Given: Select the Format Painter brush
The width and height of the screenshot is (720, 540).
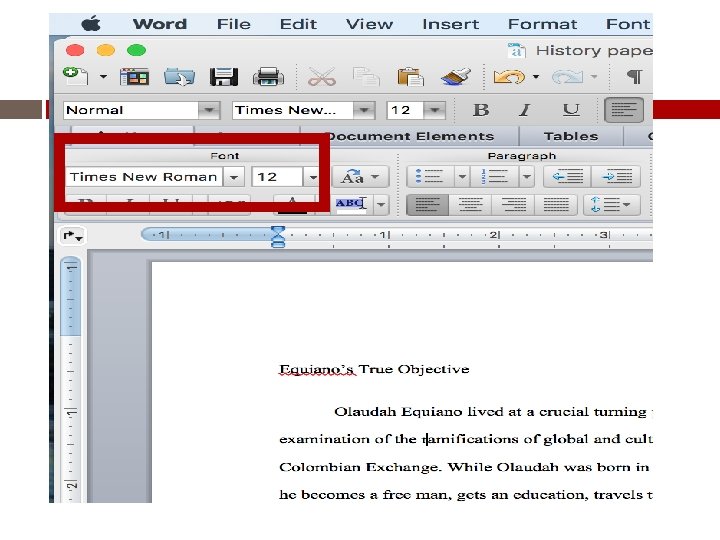Looking at the screenshot, I should 456,77.
